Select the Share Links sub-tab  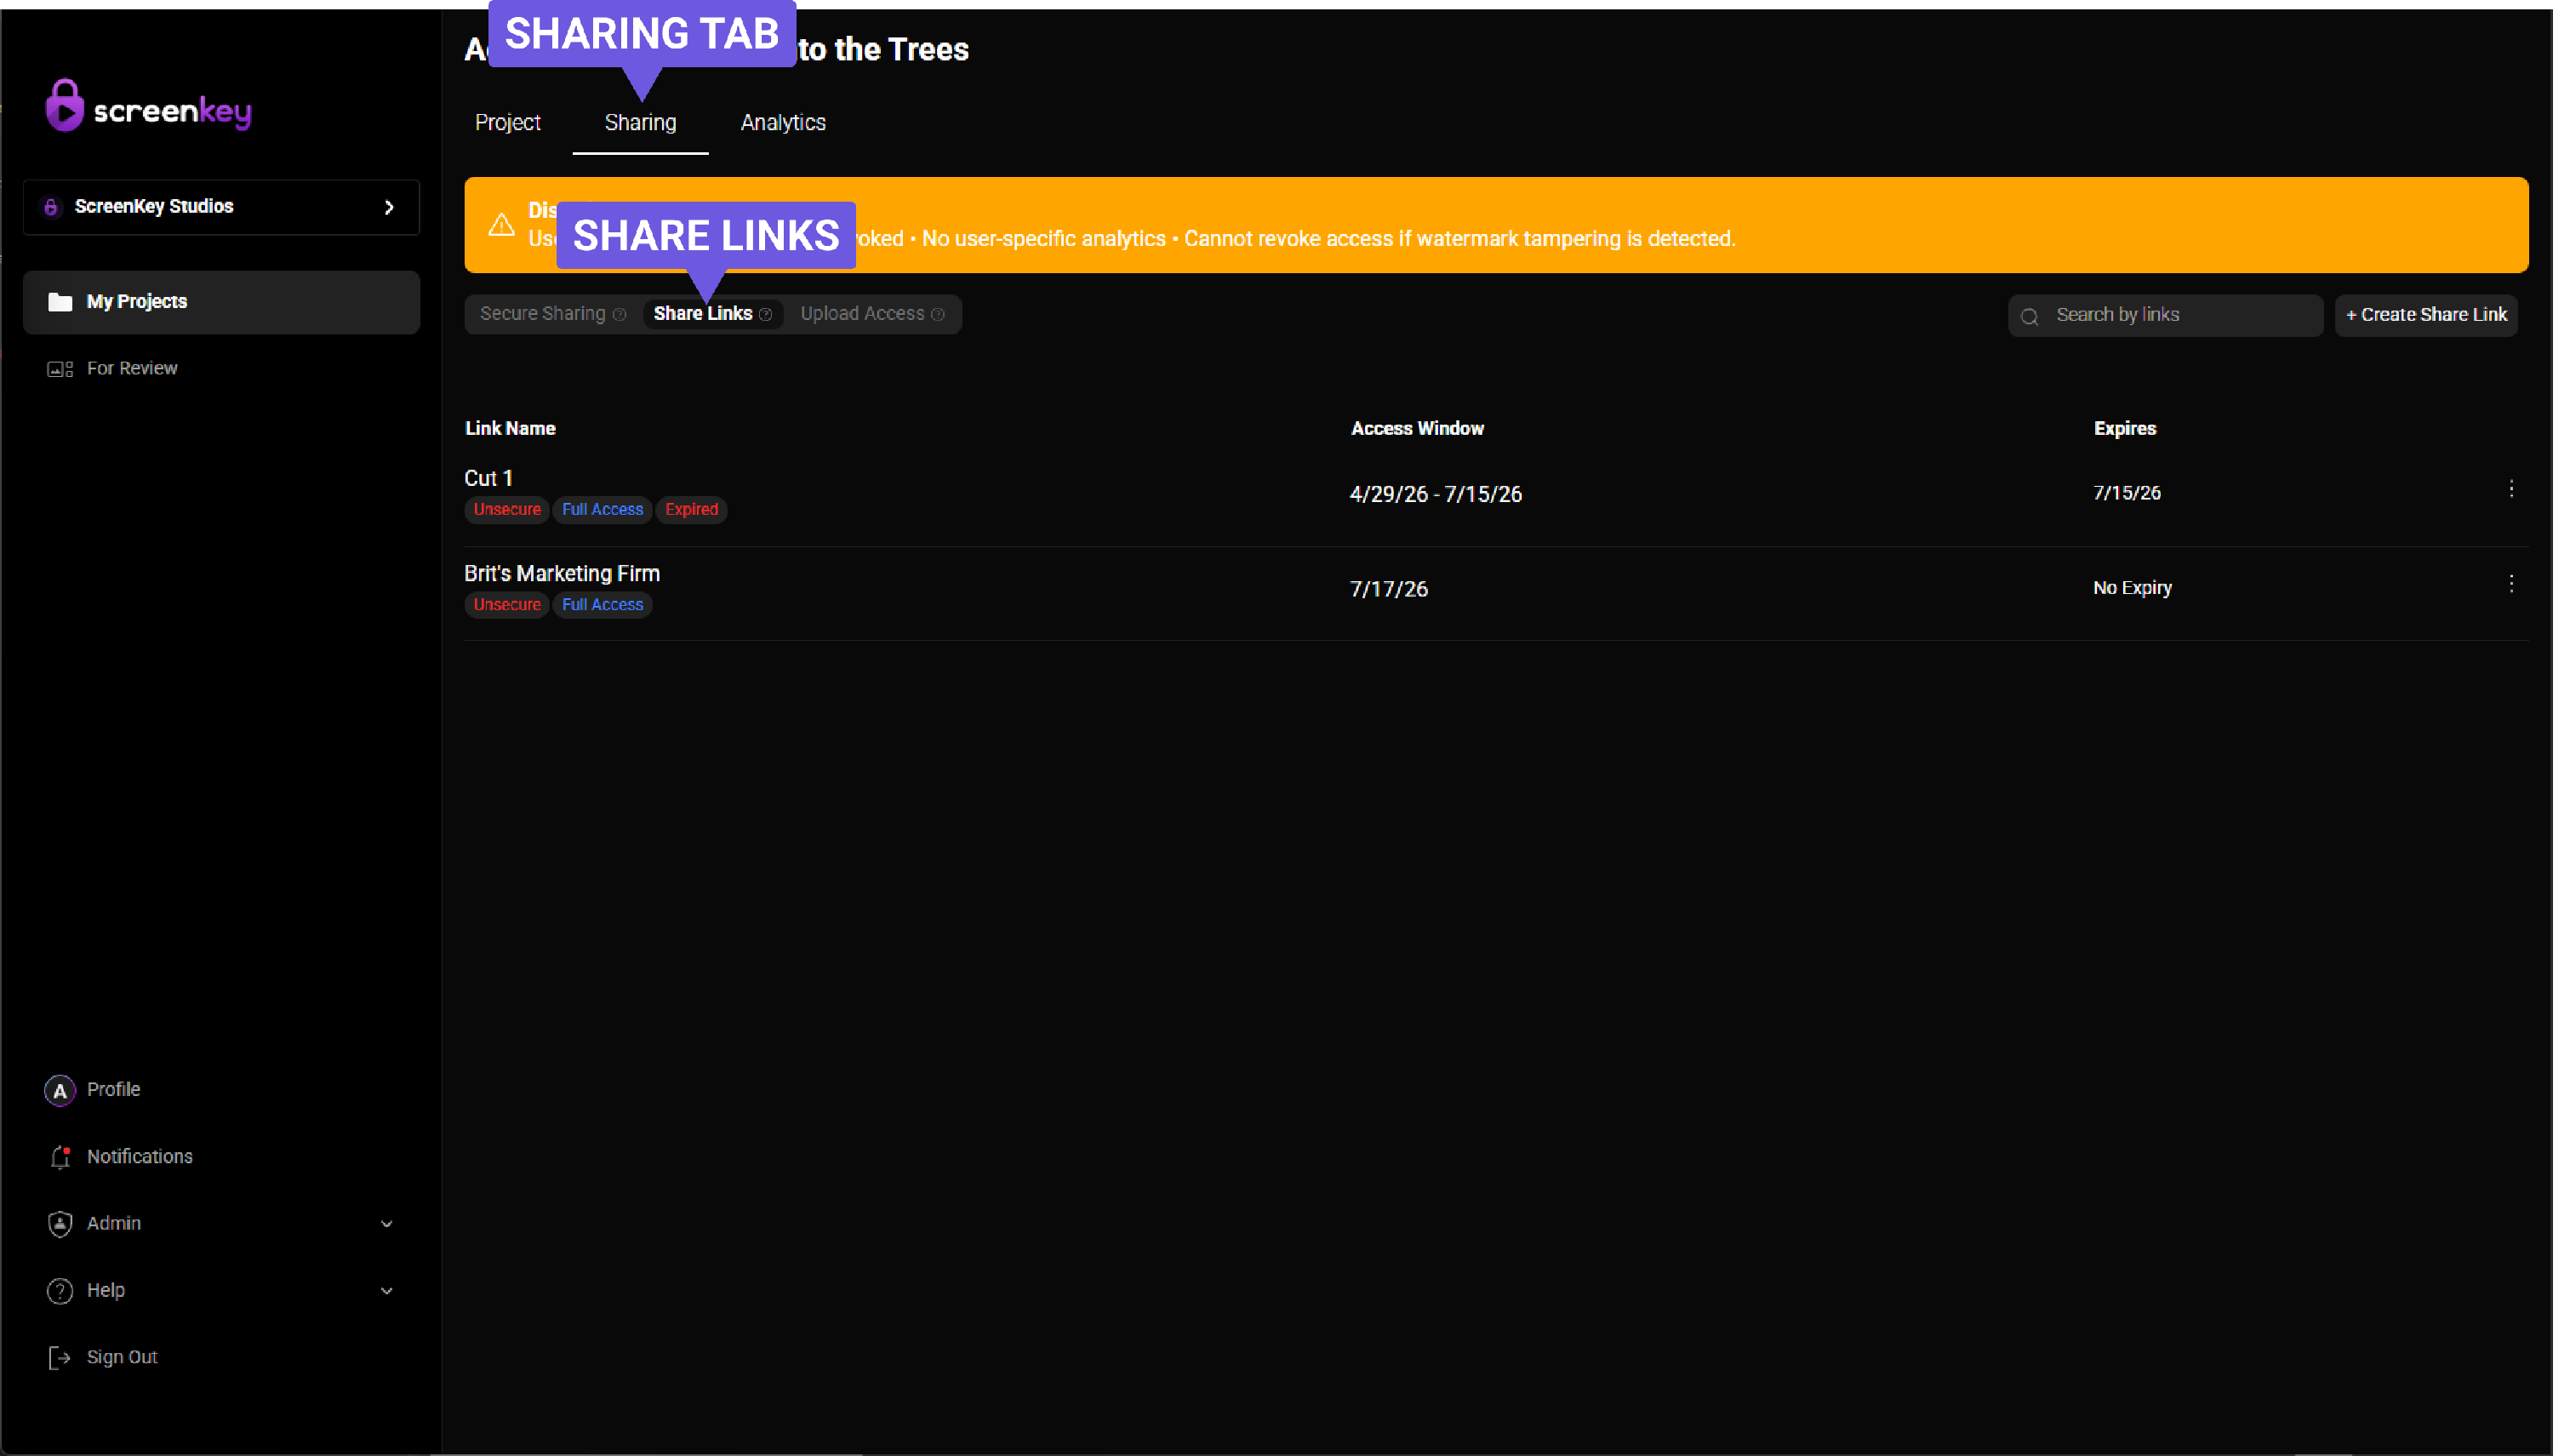(x=713, y=314)
